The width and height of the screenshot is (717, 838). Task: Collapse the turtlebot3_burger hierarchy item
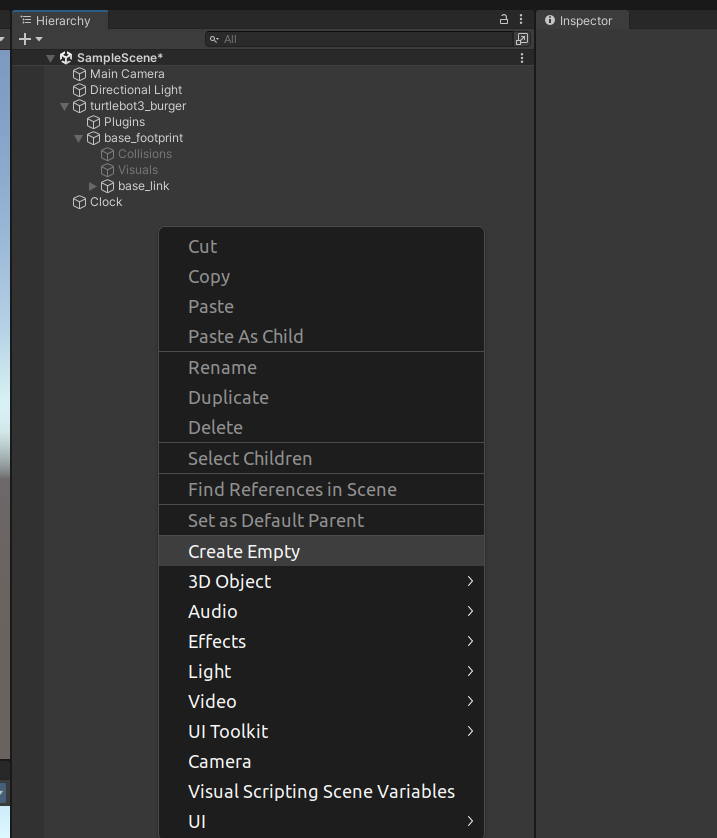coord(64,105)
